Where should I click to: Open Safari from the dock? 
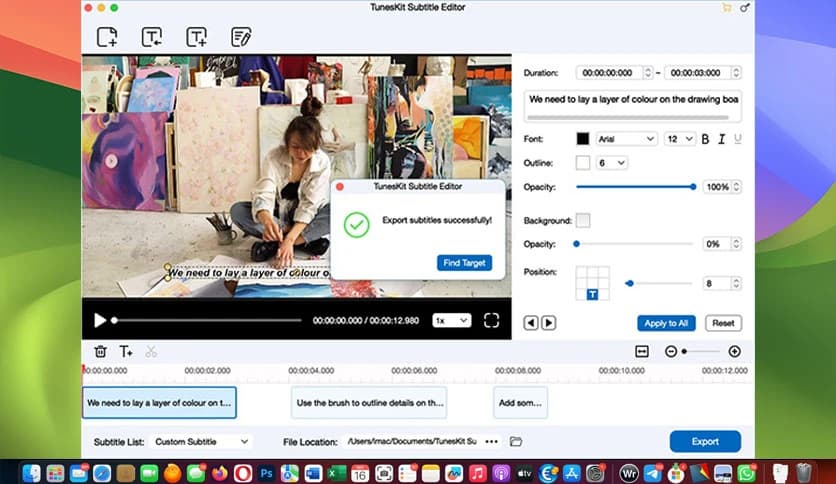(x=102, y=473)
